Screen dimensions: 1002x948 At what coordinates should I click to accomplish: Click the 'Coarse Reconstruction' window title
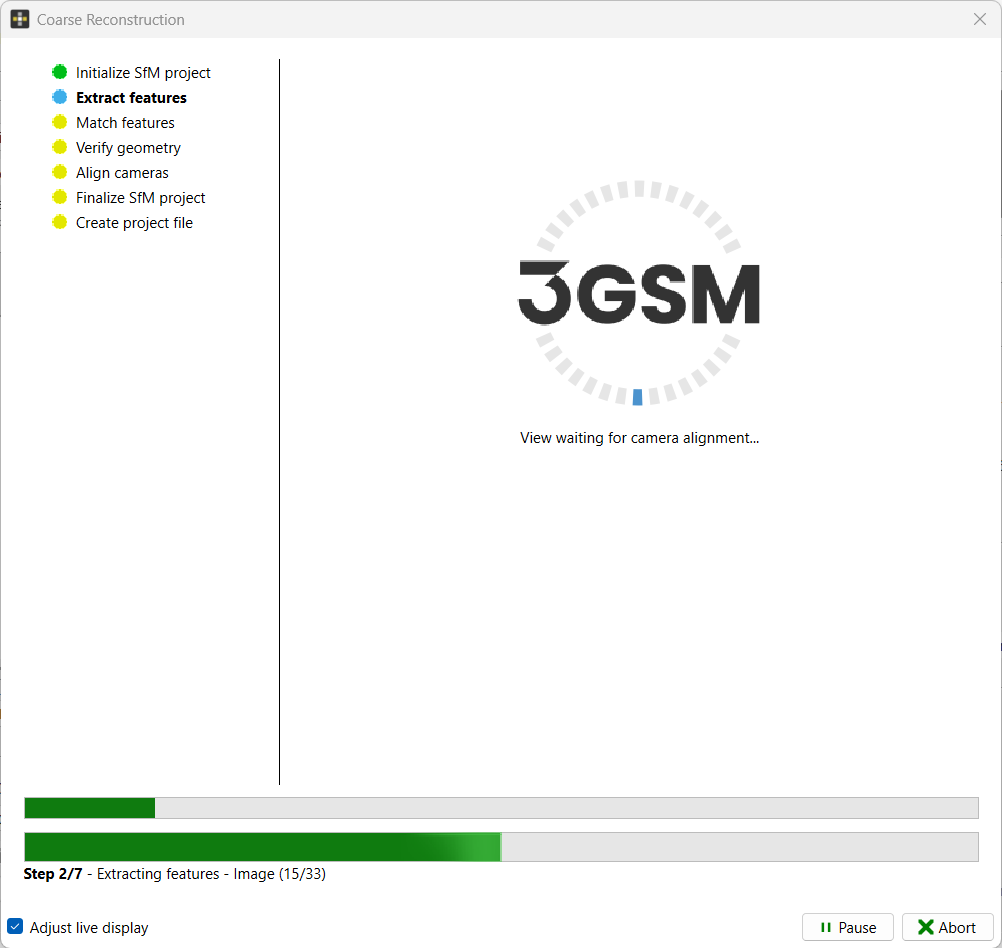111,20
